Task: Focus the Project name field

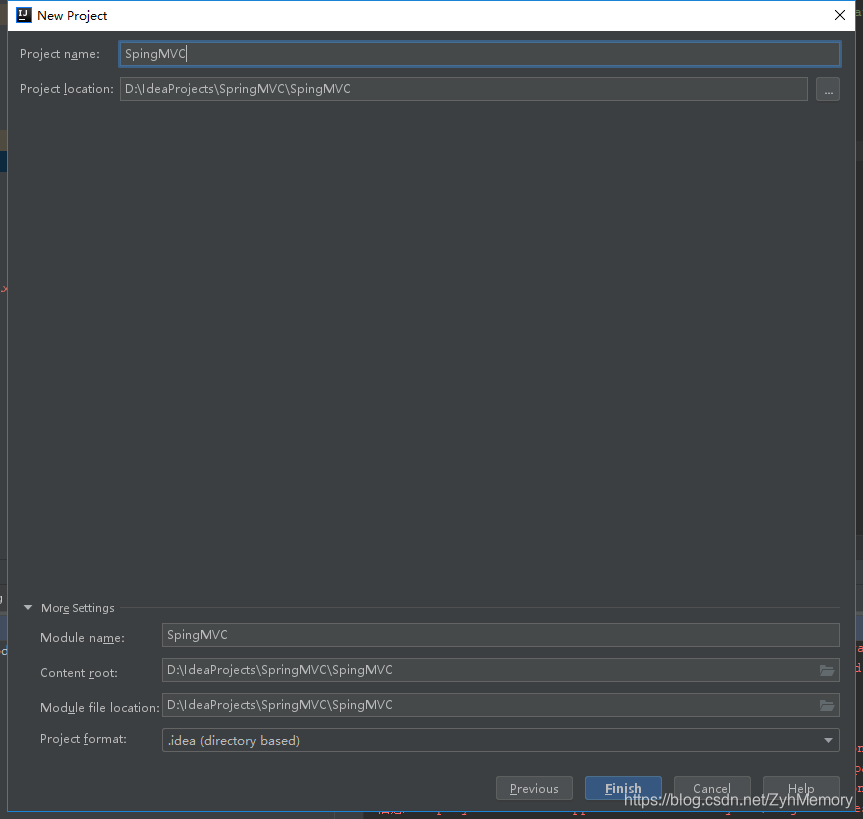Action: click(x=479, y=54)
